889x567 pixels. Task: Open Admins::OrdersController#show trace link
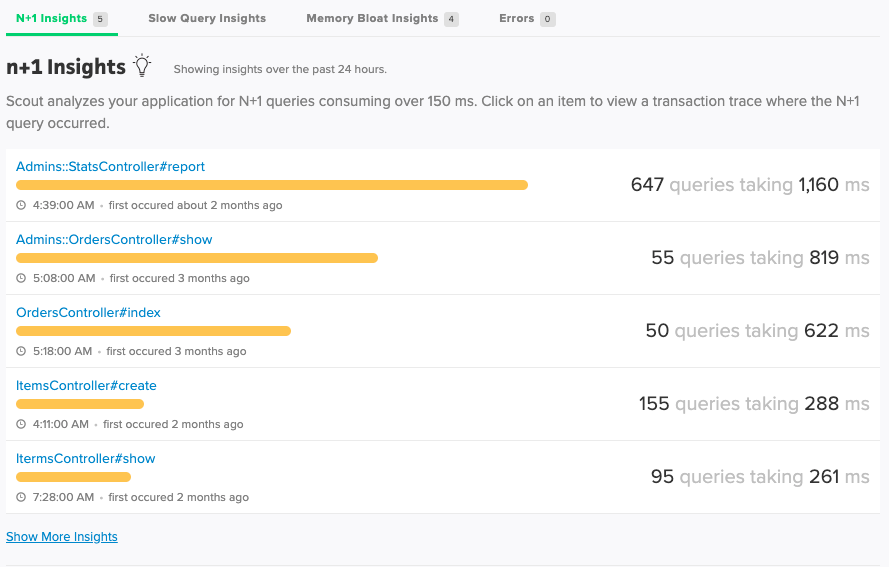click(114, 240)
